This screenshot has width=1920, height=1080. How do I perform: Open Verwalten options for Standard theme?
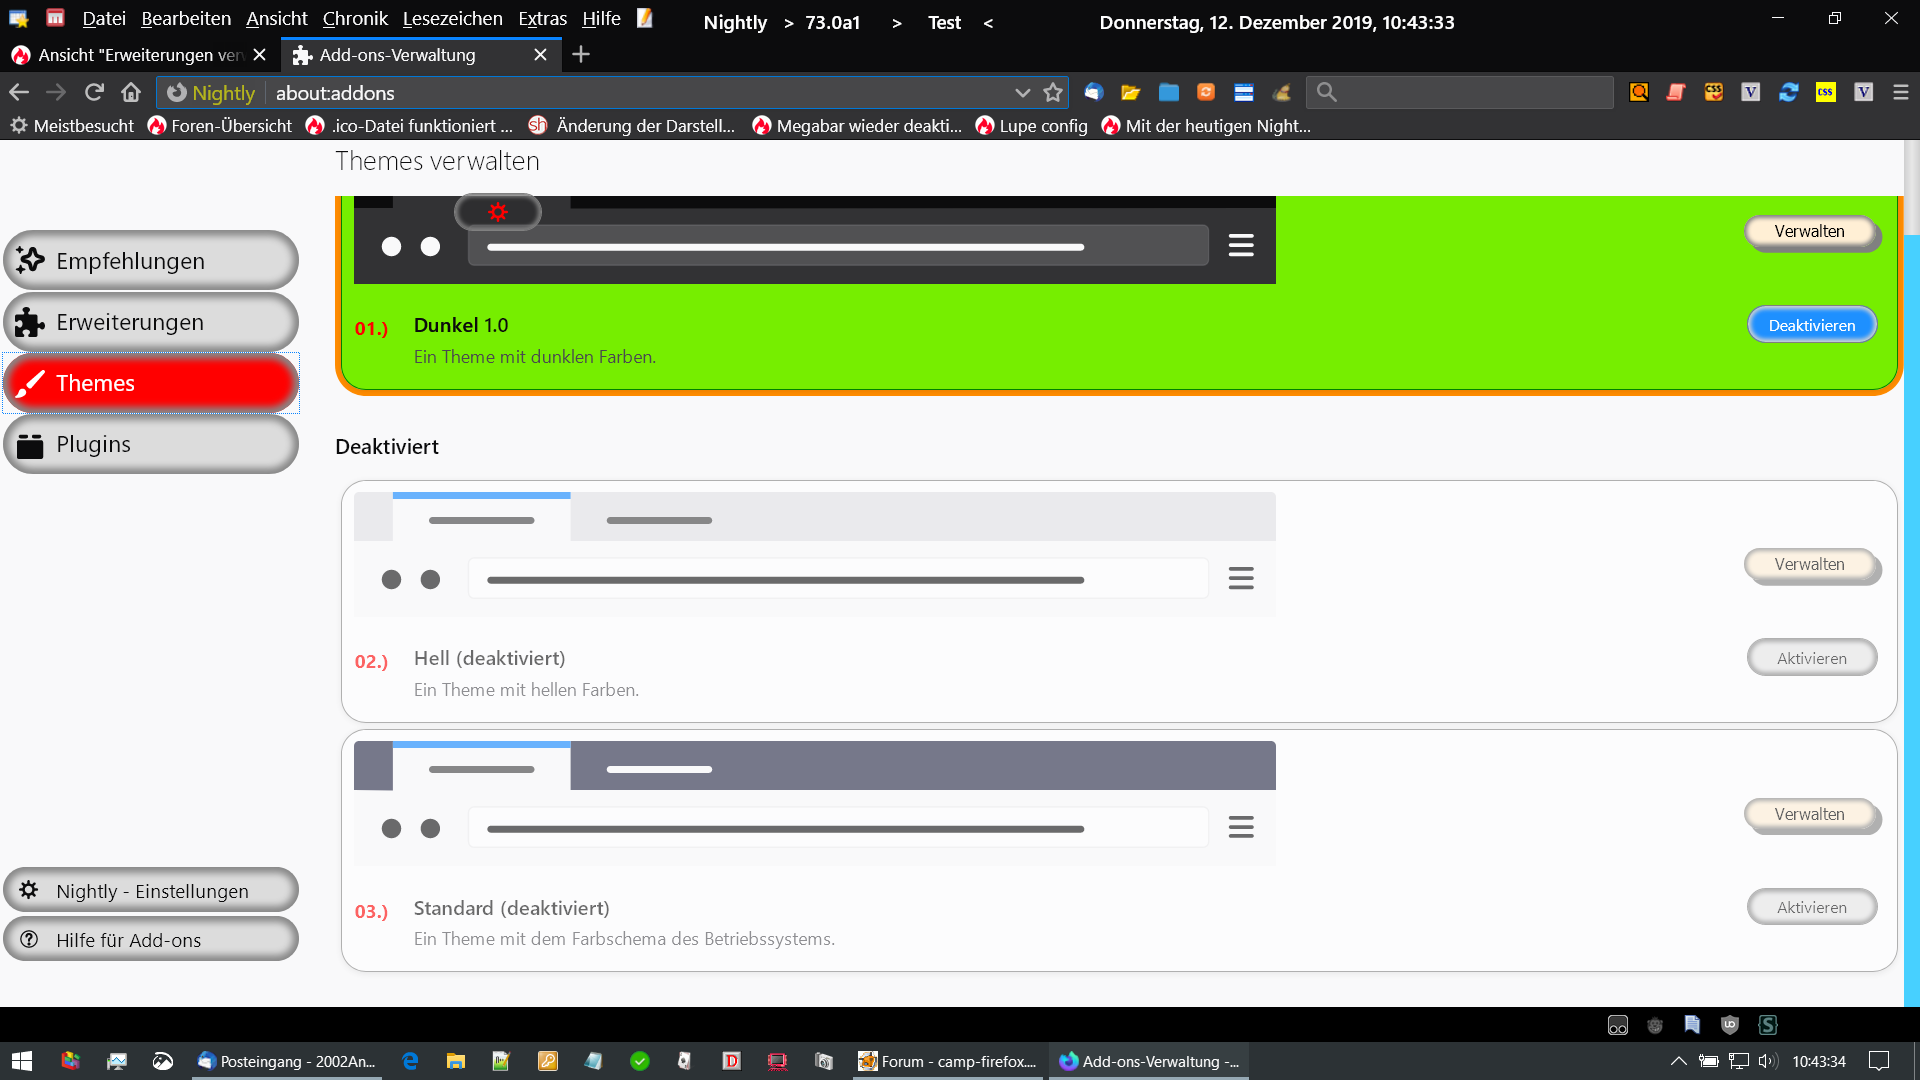click(x=1809, y=815)
